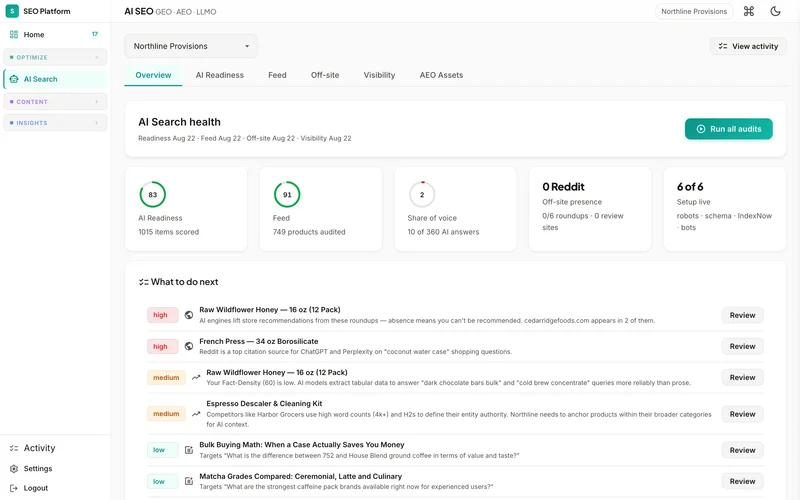The image size is (800, 500).
Task: Review the Bulk Buying Math item
Action: coord(742,450)
